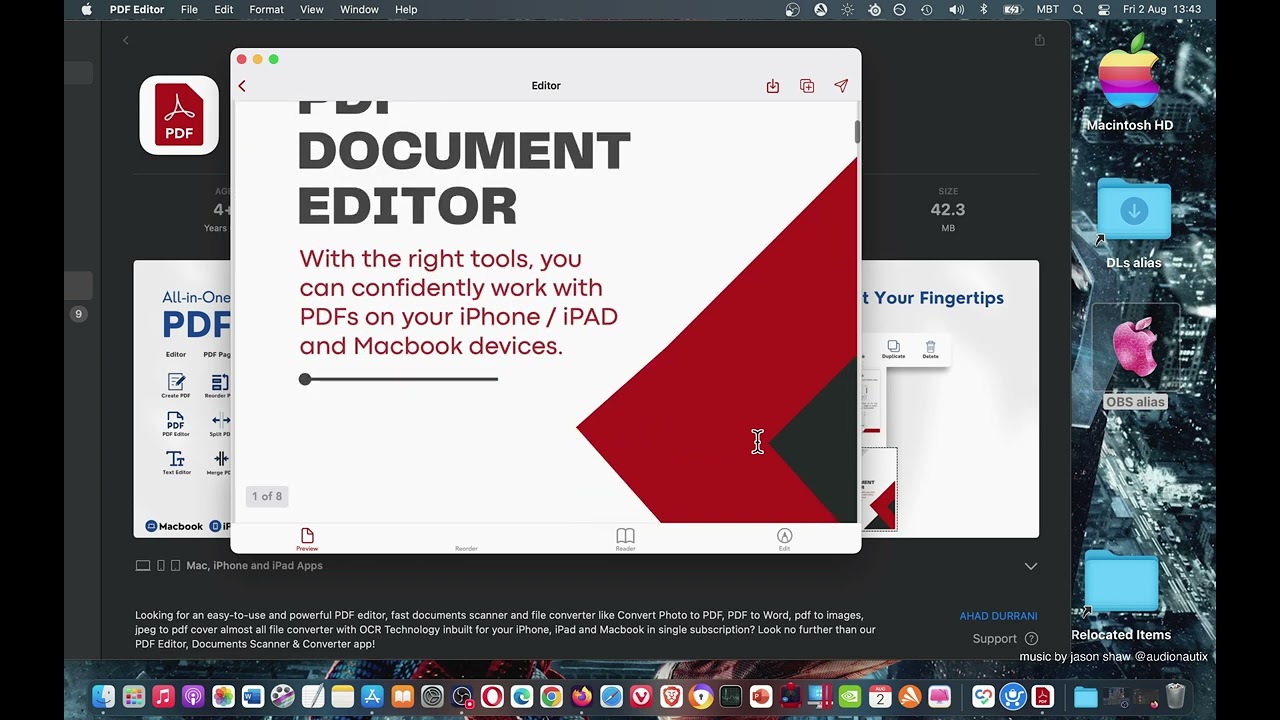Open Firefox from the Dock
This screenshot has height=720, width=1280.
click(x=581, y=696)
